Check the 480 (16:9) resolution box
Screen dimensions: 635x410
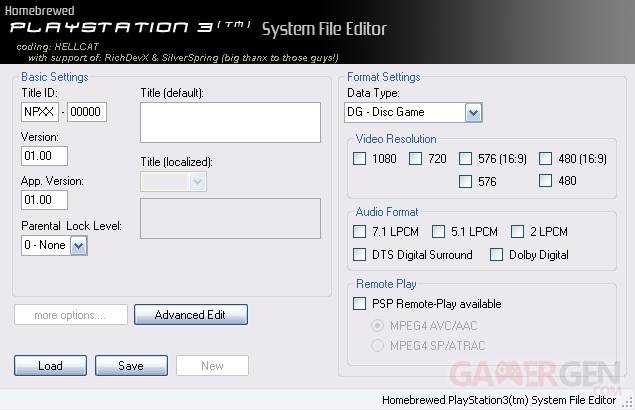point(546,158)
